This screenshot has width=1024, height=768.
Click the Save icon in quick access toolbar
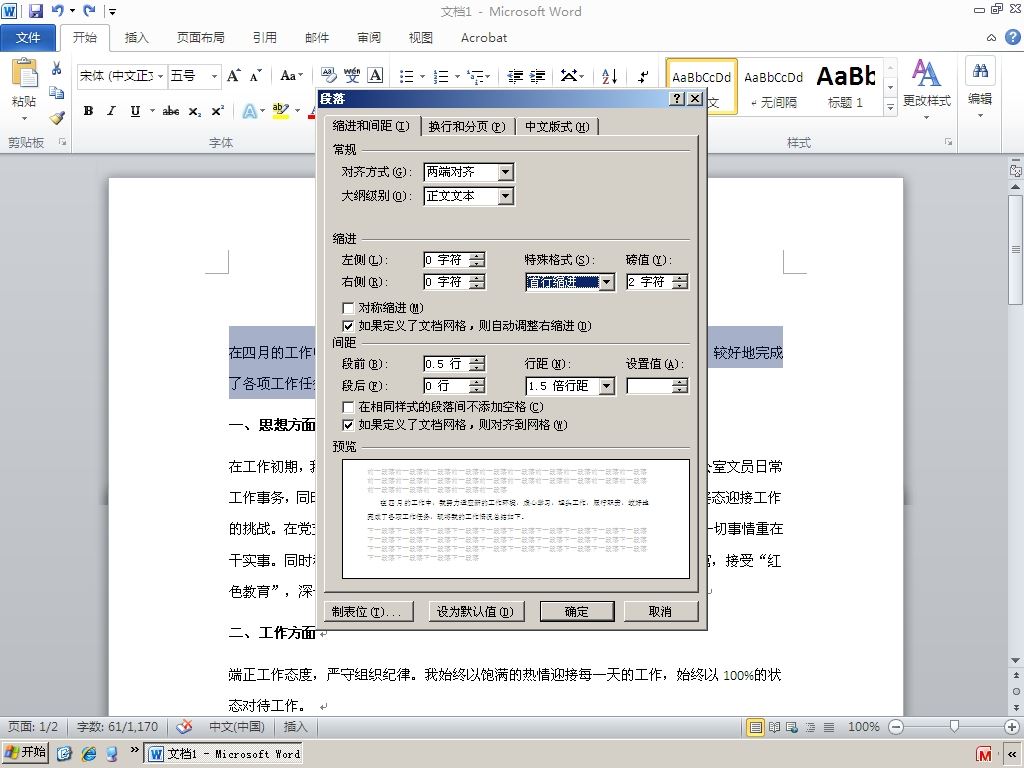pos(35,10)
